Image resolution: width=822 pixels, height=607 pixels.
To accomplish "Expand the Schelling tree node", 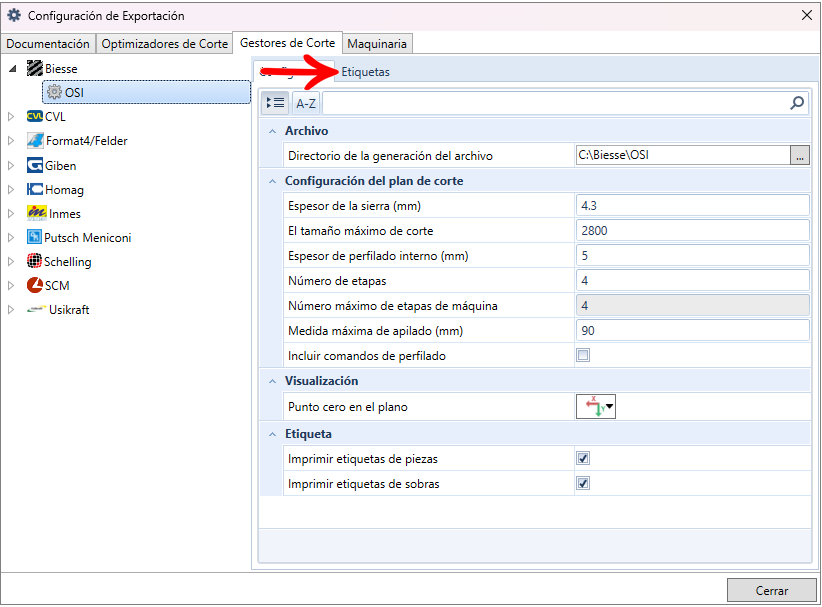I will 10,261.
